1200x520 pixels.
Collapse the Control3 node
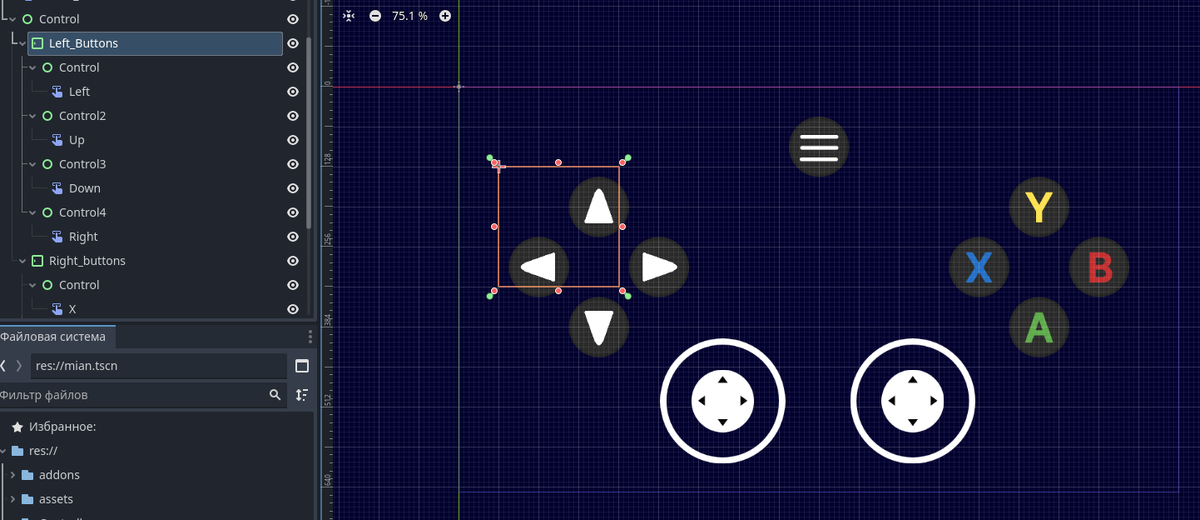click(x=33, y=164)
